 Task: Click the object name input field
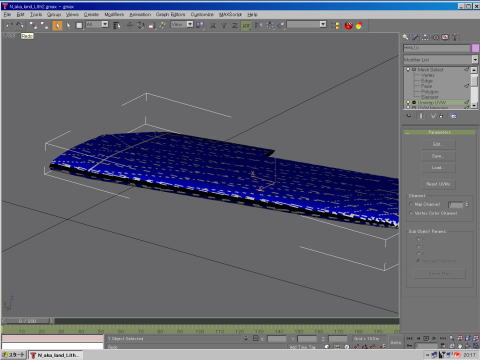point(437,48)
